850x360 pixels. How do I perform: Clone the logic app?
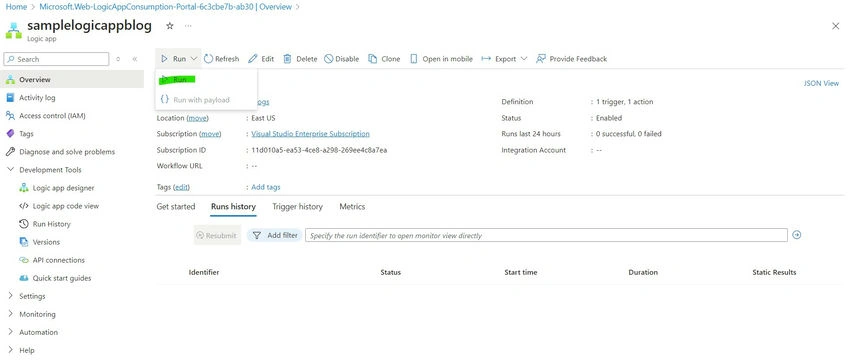(x=384, y=59)
